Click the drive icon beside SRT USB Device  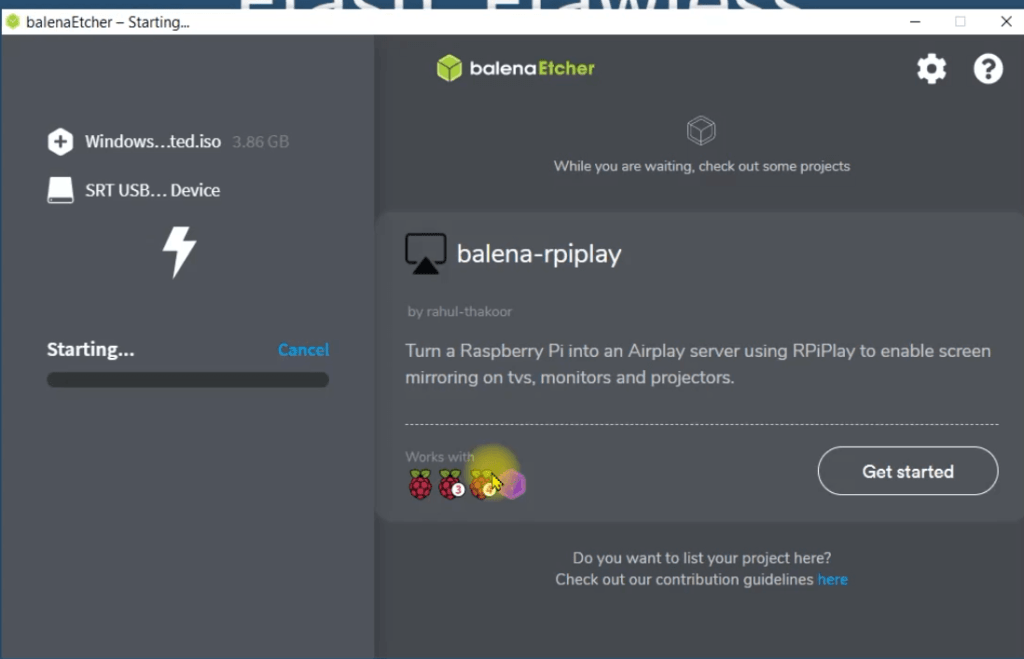(x=60, y=190)
